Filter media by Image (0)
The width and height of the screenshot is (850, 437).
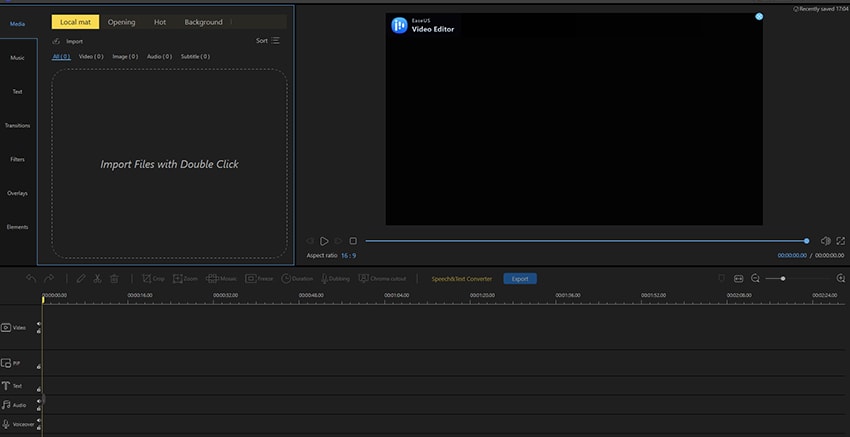pyautogui.click(x=125, y=56)
